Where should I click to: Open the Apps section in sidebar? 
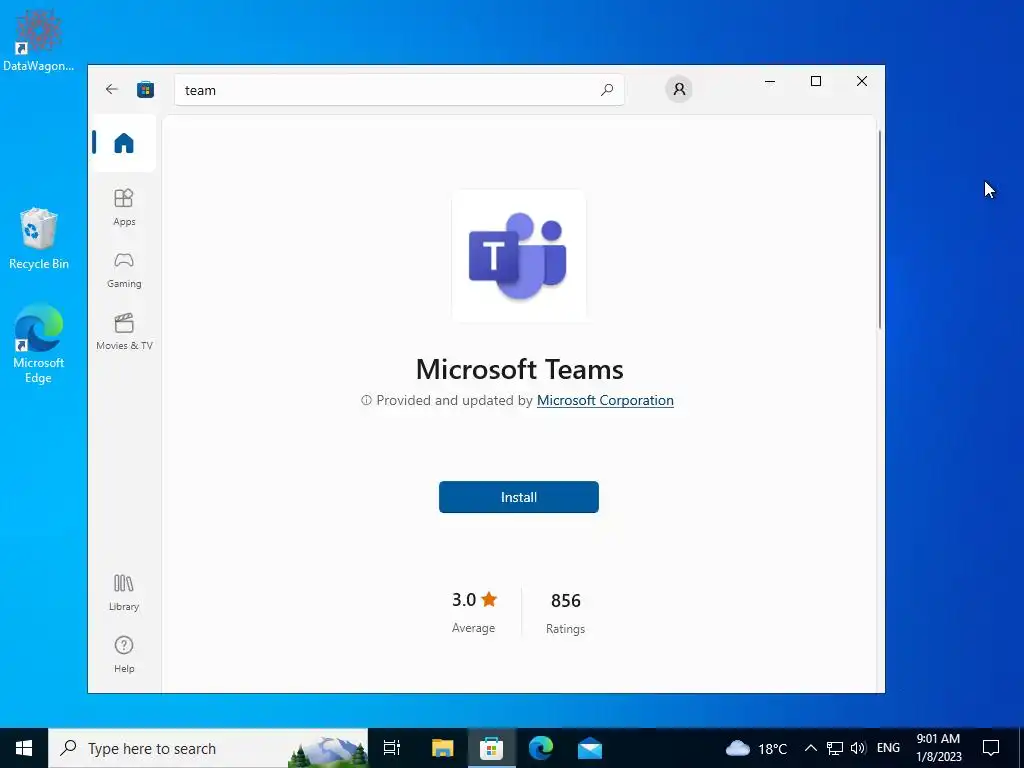click(124, 208)
